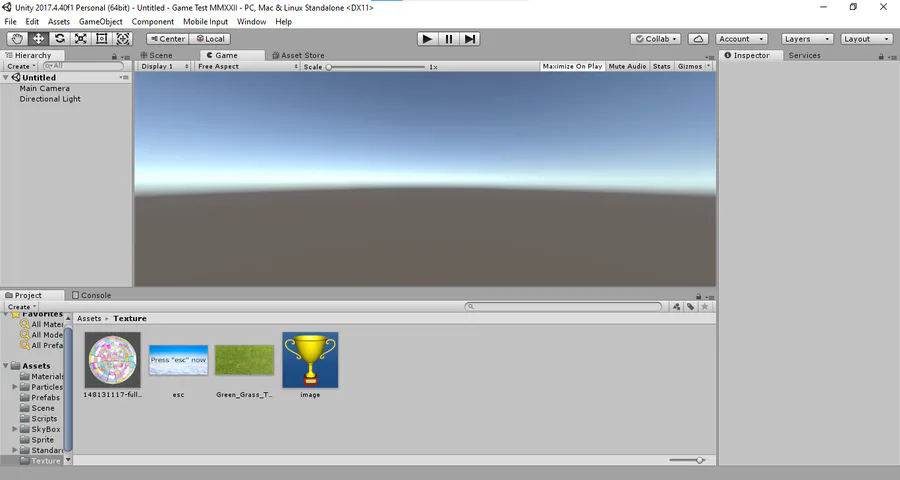Open the File menu
Viewport: 900px width, 480px height.
pyautogui.click(x=10, y=21)
